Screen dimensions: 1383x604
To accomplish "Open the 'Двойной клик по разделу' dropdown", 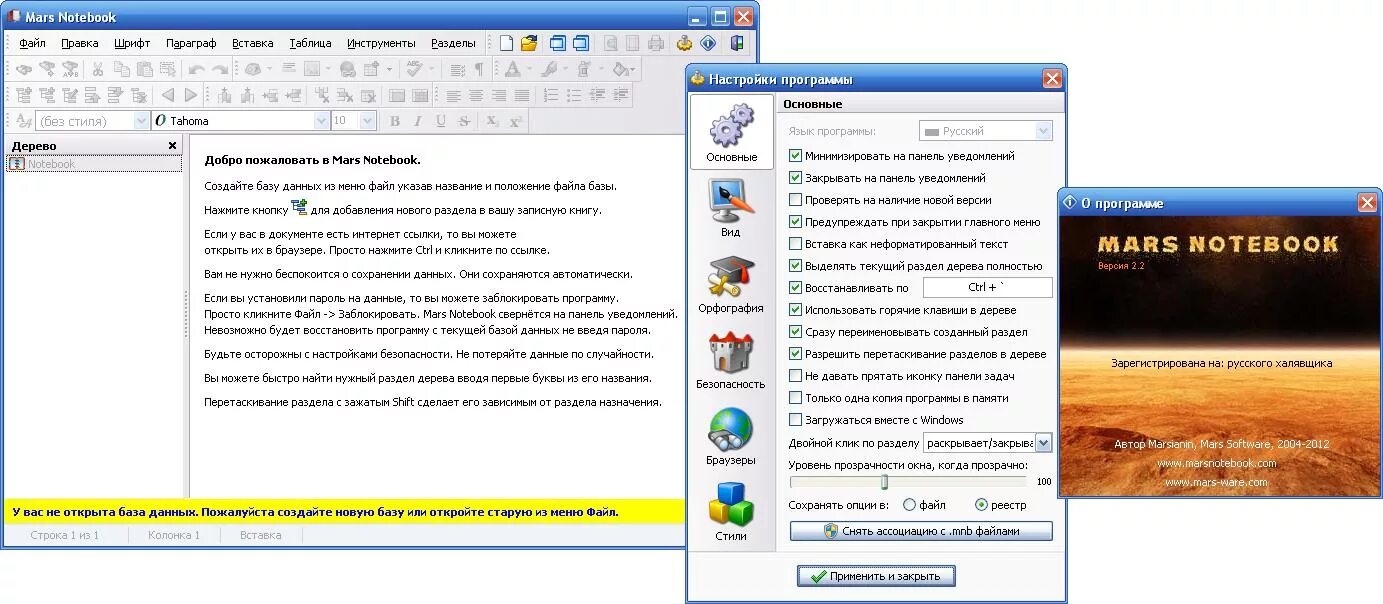I will click(1043, 443).
